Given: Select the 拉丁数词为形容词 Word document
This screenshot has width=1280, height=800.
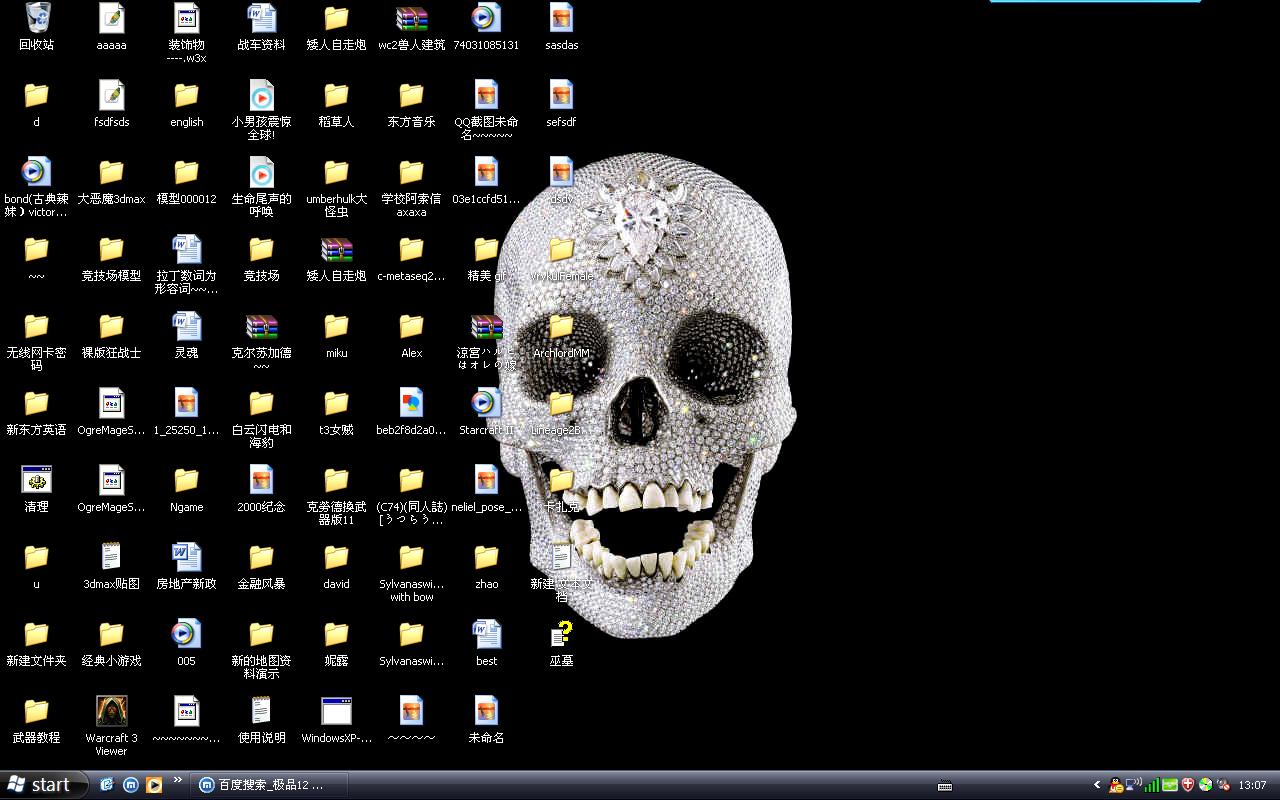Looking at the screenshot, I should pos(187,249).
